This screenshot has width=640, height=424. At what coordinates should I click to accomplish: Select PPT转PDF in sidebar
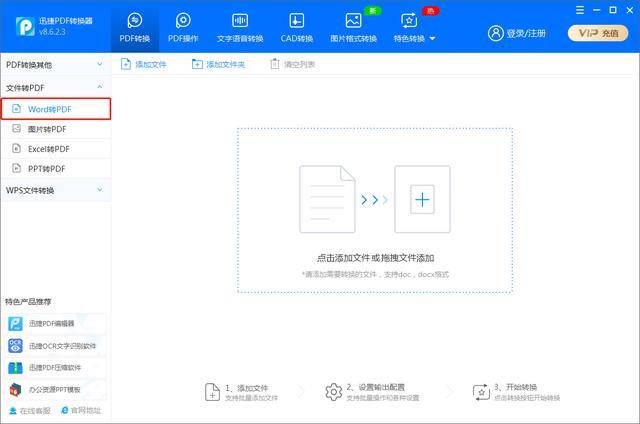[56, 169]
